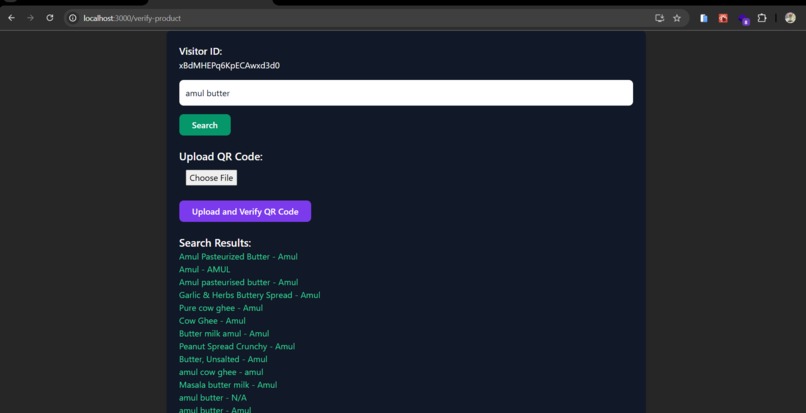The image size is (806, 413).
Task: Open result "amul cow ghee - amul"
Action: click(221, 372)
